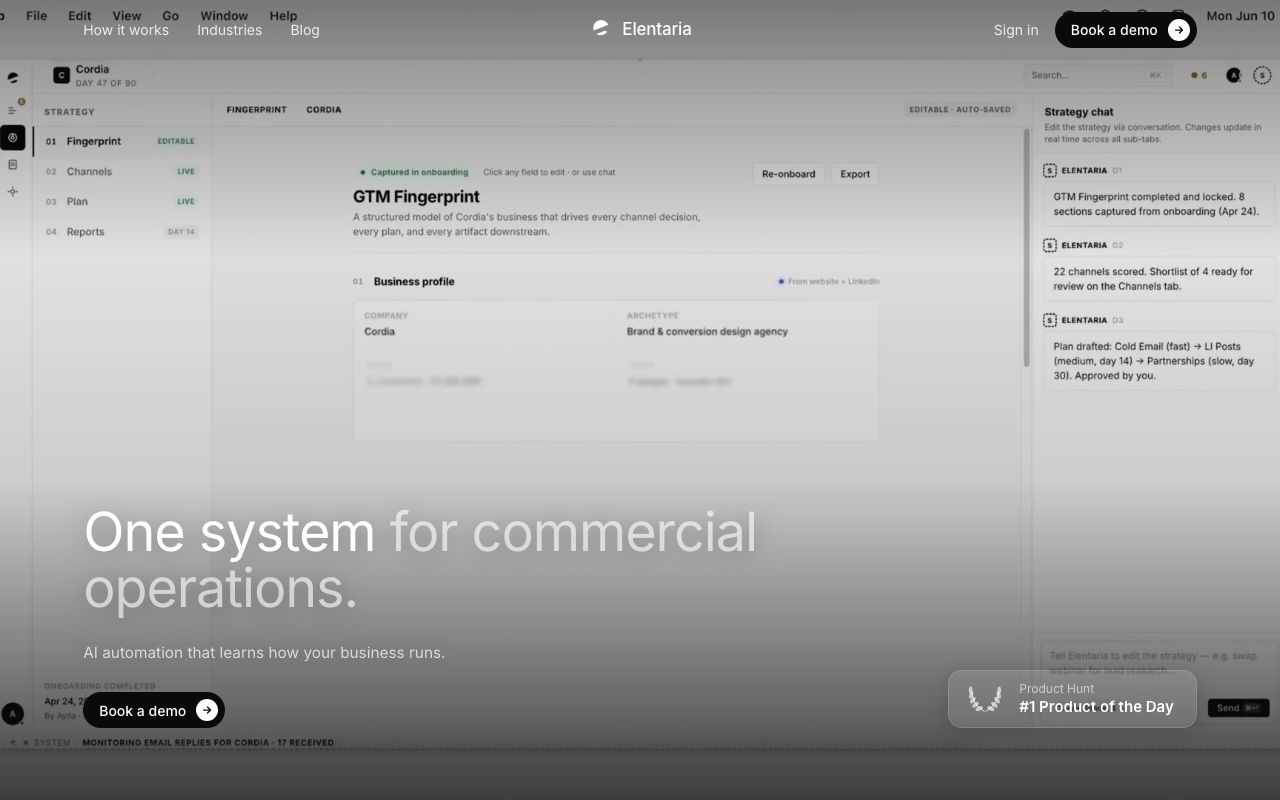1280x800 pixels.
Task: Open the Edit menu in the menu bar
Action: (x=80, y=15)
